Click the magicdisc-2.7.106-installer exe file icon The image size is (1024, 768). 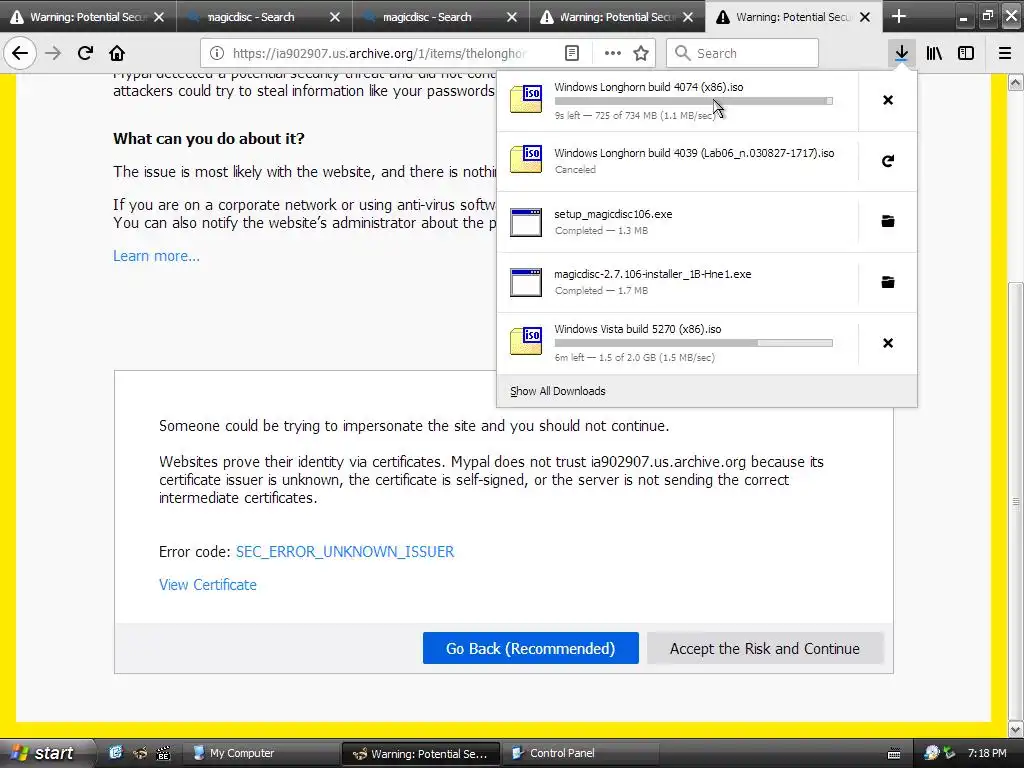pos(526,282)
